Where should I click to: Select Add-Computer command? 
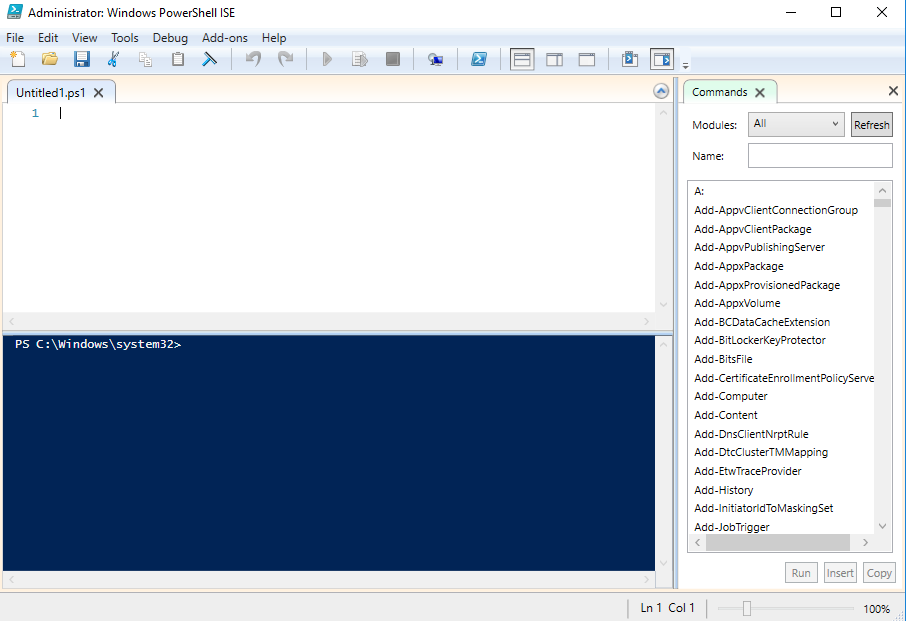(x=731, y=396)
